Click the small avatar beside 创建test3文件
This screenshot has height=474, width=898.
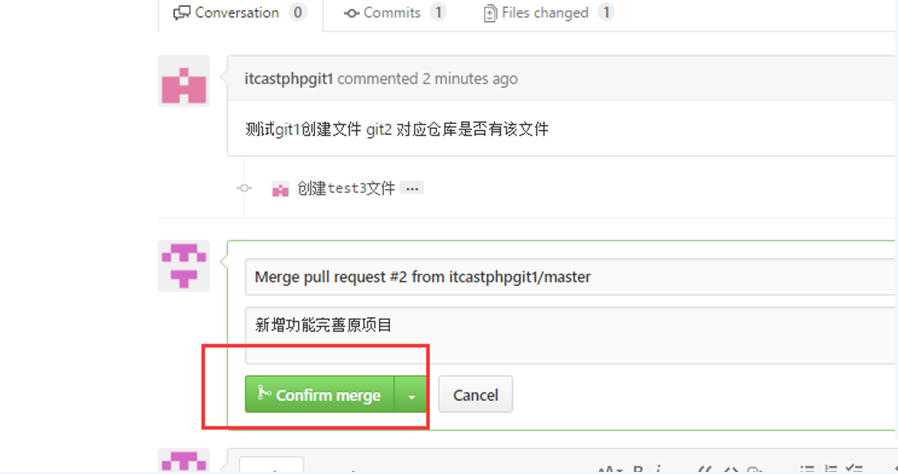pos(280,188)
